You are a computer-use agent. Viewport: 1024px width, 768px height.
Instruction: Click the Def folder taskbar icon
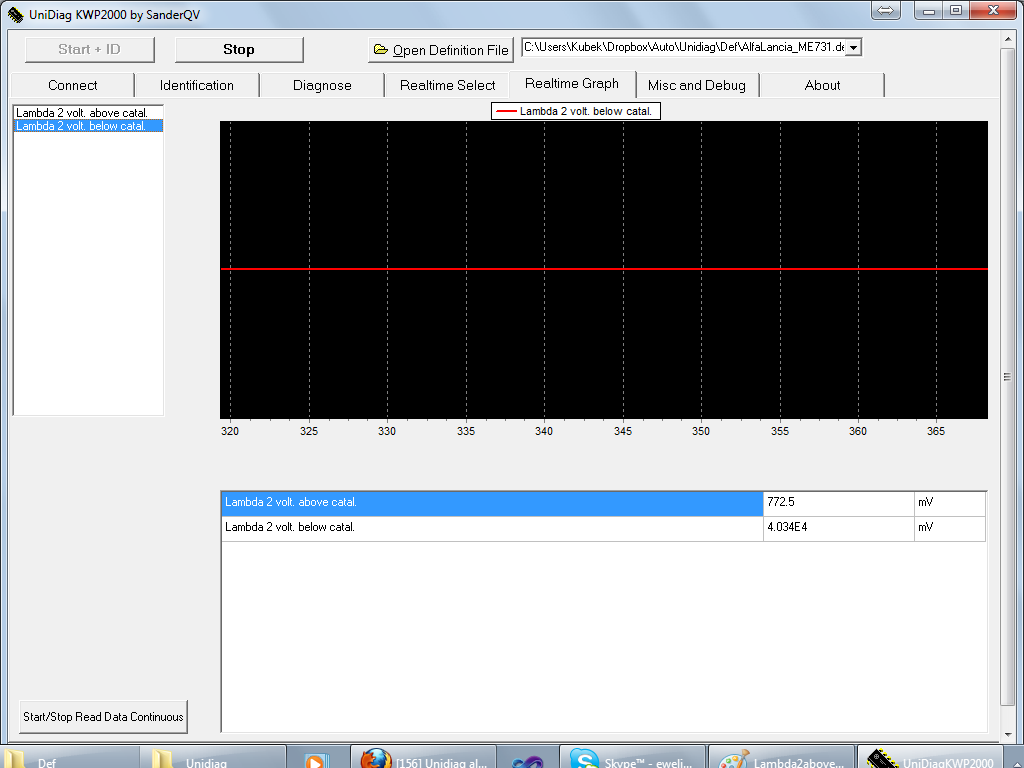tap(16, 760)
